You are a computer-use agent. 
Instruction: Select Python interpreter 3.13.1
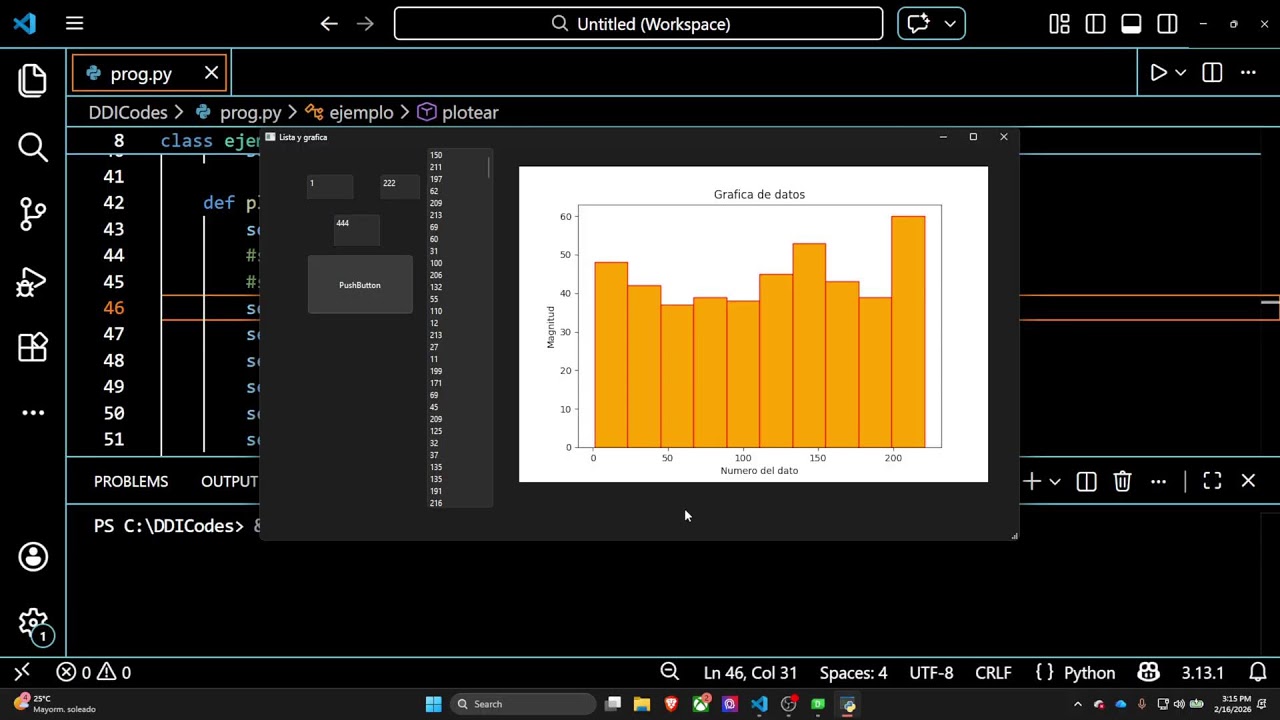(x=1203, y=672)
